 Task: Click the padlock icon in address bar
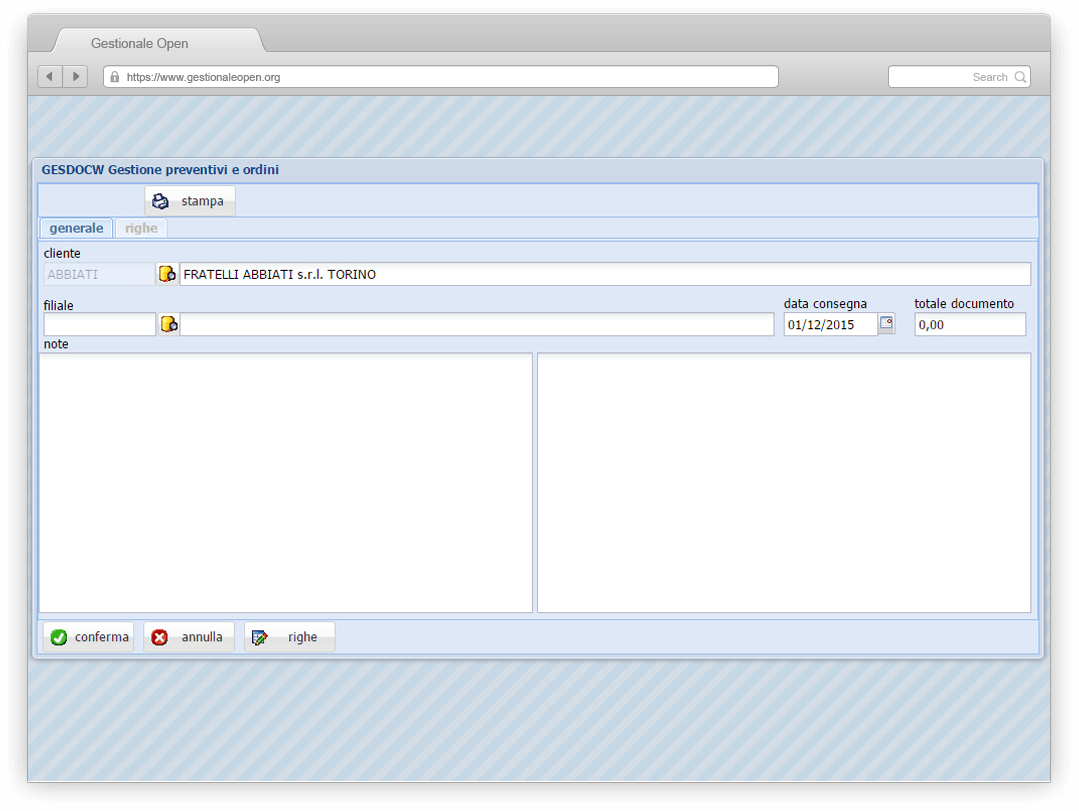(115, 77)
